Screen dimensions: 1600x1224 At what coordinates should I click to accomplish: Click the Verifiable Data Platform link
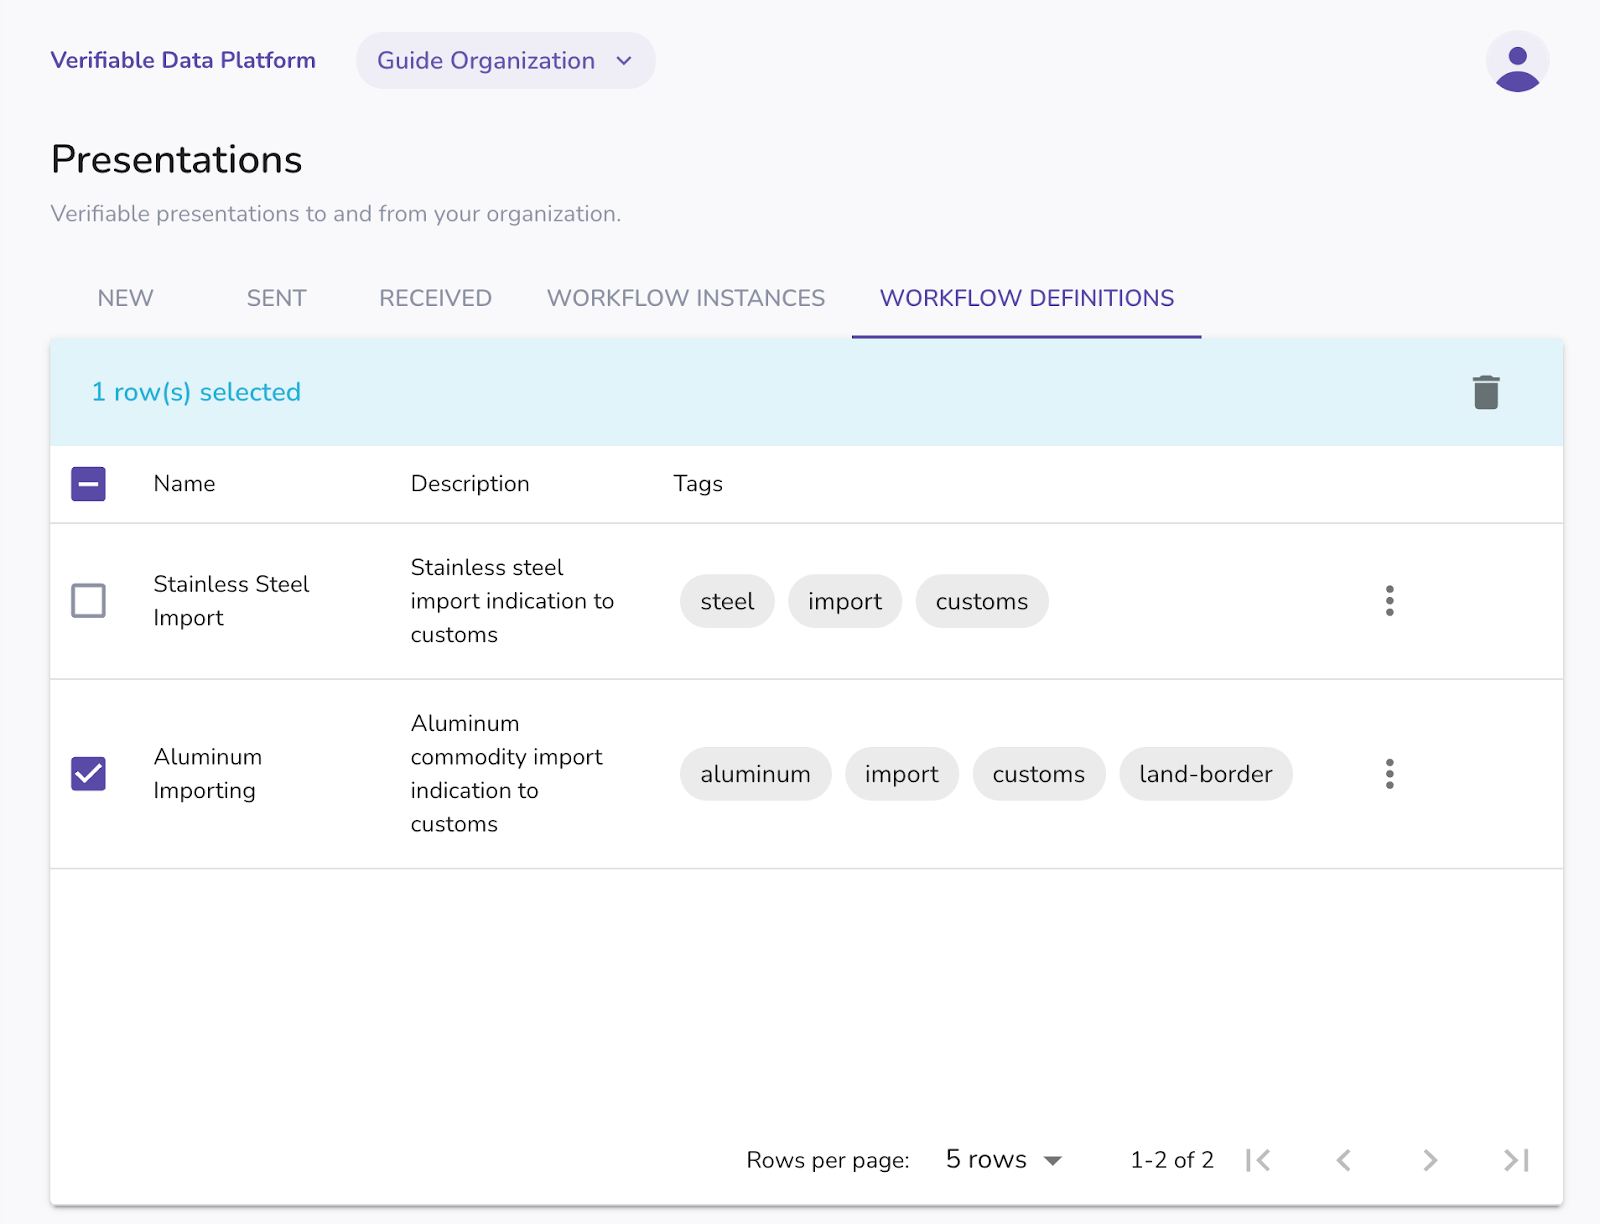pos(183,60)
